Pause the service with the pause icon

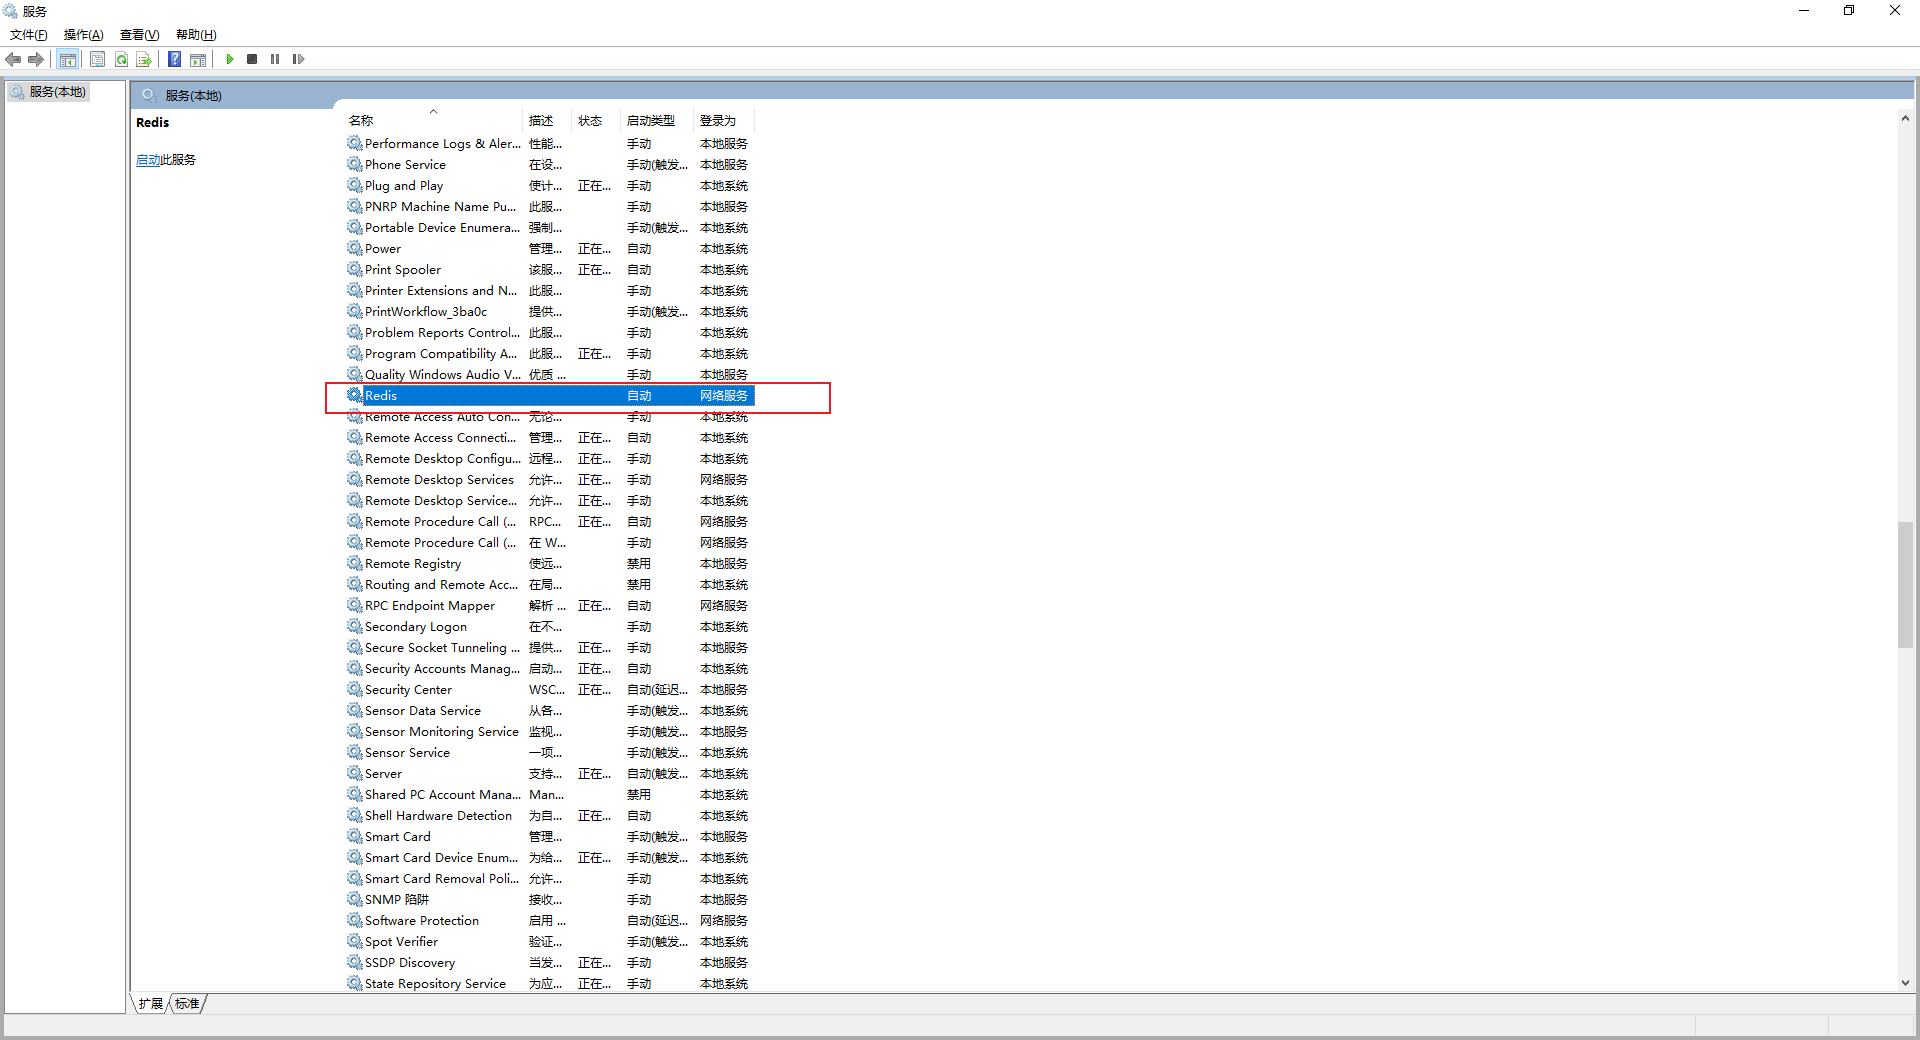tap(275, 60)
